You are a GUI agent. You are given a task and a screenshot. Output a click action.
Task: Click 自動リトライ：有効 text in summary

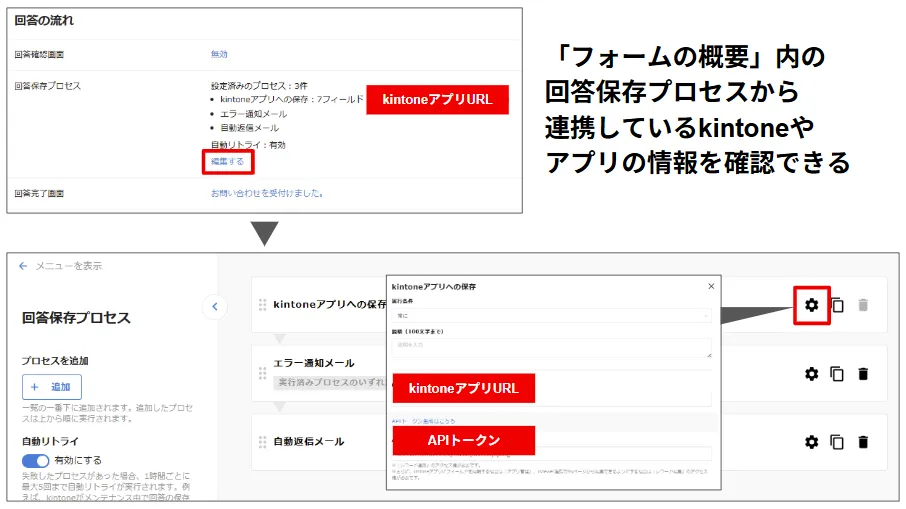pos(248,144)
